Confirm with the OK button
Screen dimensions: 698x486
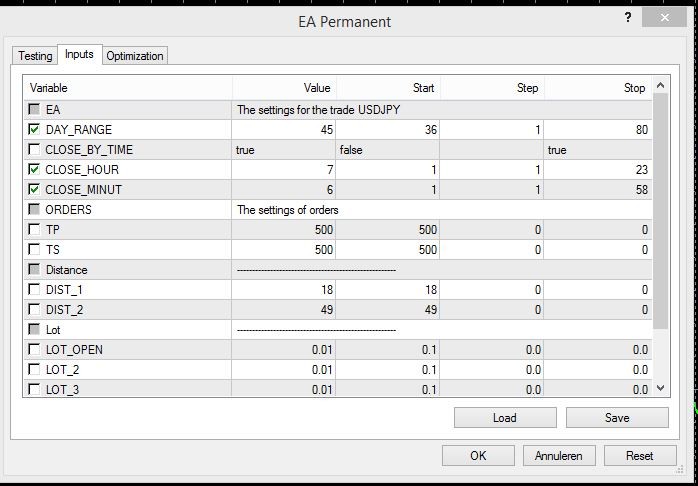(478, 456)
